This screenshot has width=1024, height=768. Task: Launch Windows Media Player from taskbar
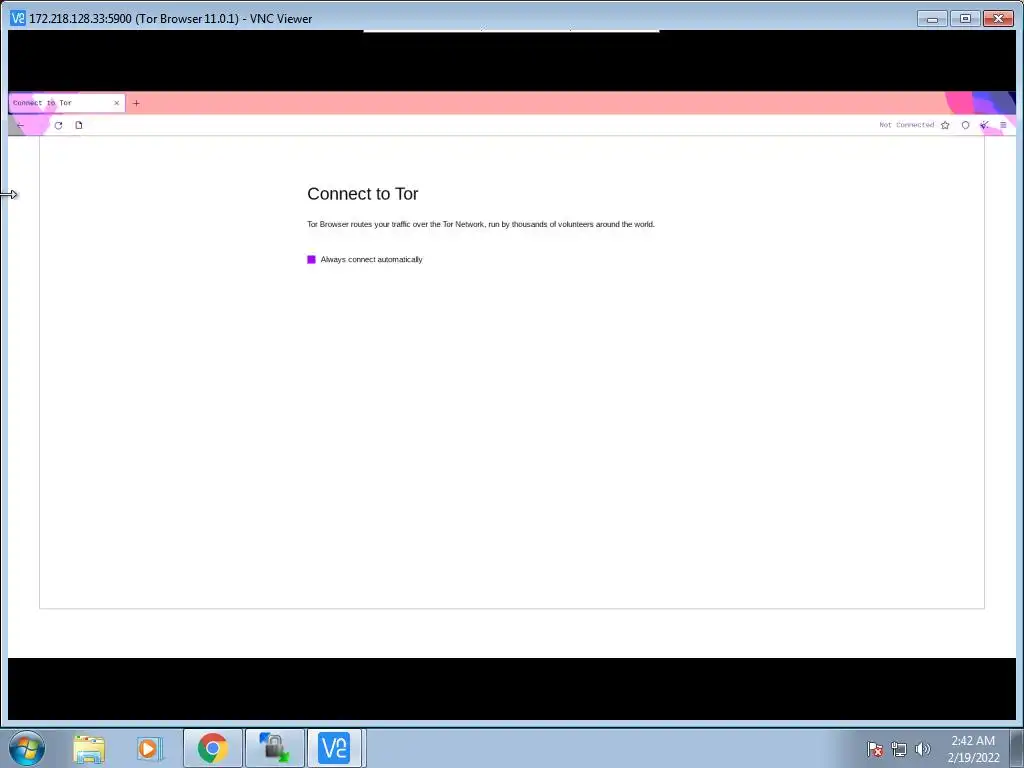click(x=150, y=748)
